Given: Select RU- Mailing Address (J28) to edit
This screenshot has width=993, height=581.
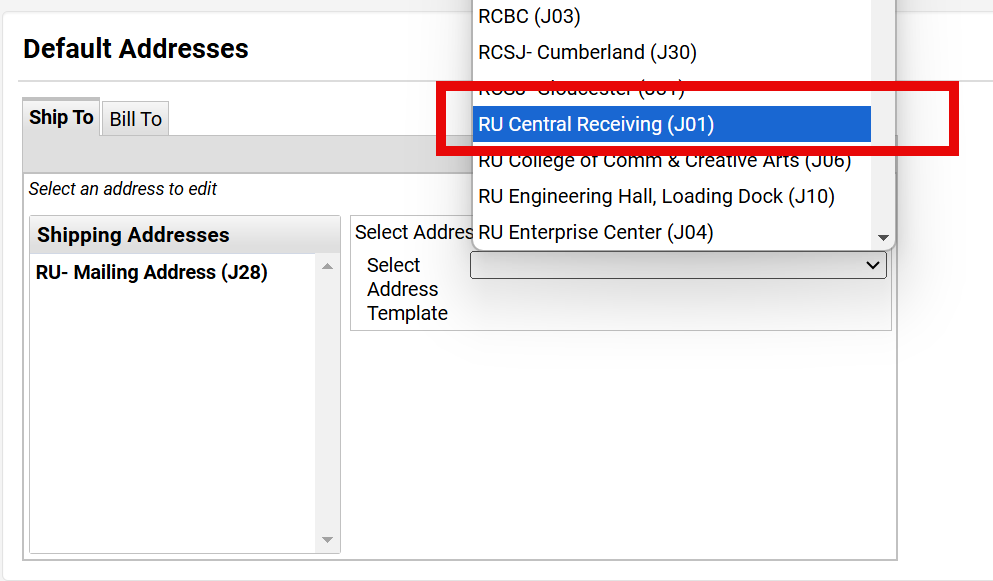Looking at the screenshot, I should tap(152, 272).
